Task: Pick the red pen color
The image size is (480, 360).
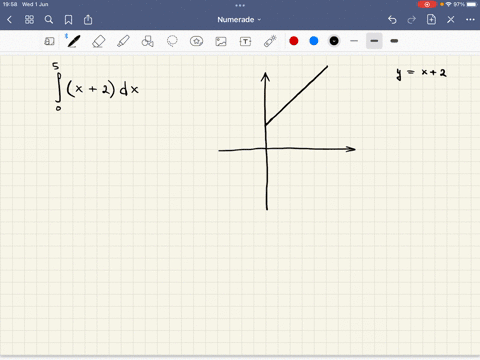Action: (294, 41)
